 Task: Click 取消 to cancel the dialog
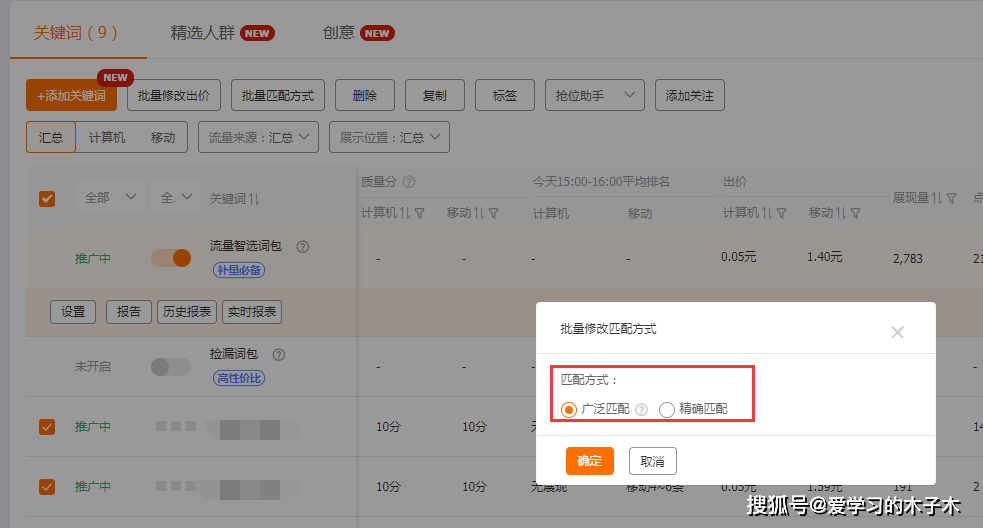click(x=652, y=461)
